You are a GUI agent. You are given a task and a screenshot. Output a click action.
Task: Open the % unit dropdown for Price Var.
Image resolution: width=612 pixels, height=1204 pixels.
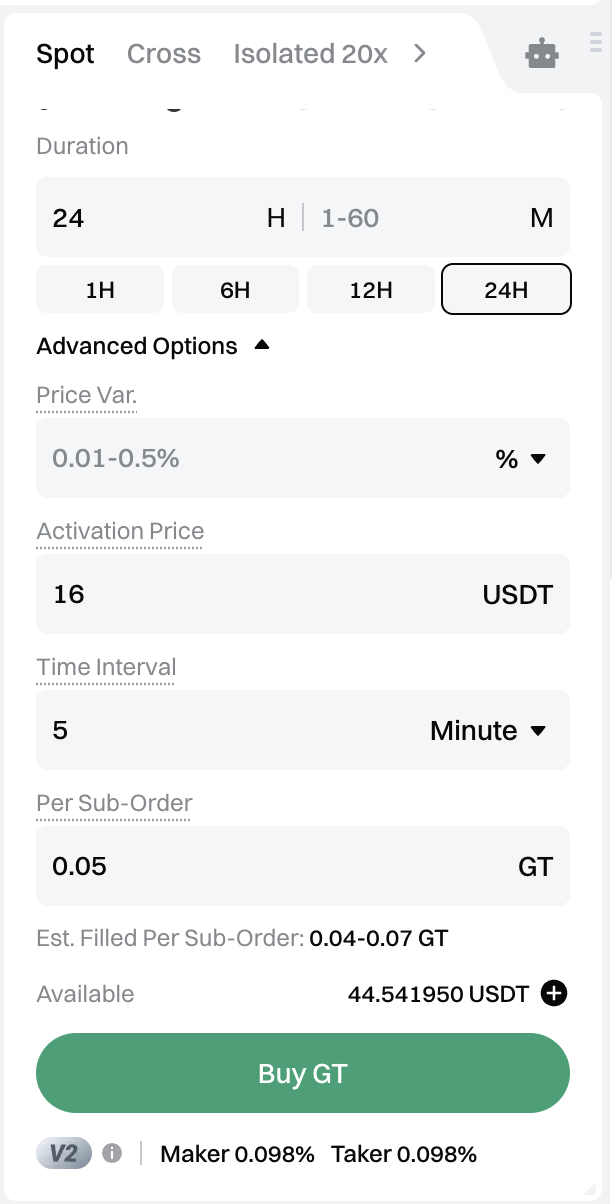click(x=521, y=459)
